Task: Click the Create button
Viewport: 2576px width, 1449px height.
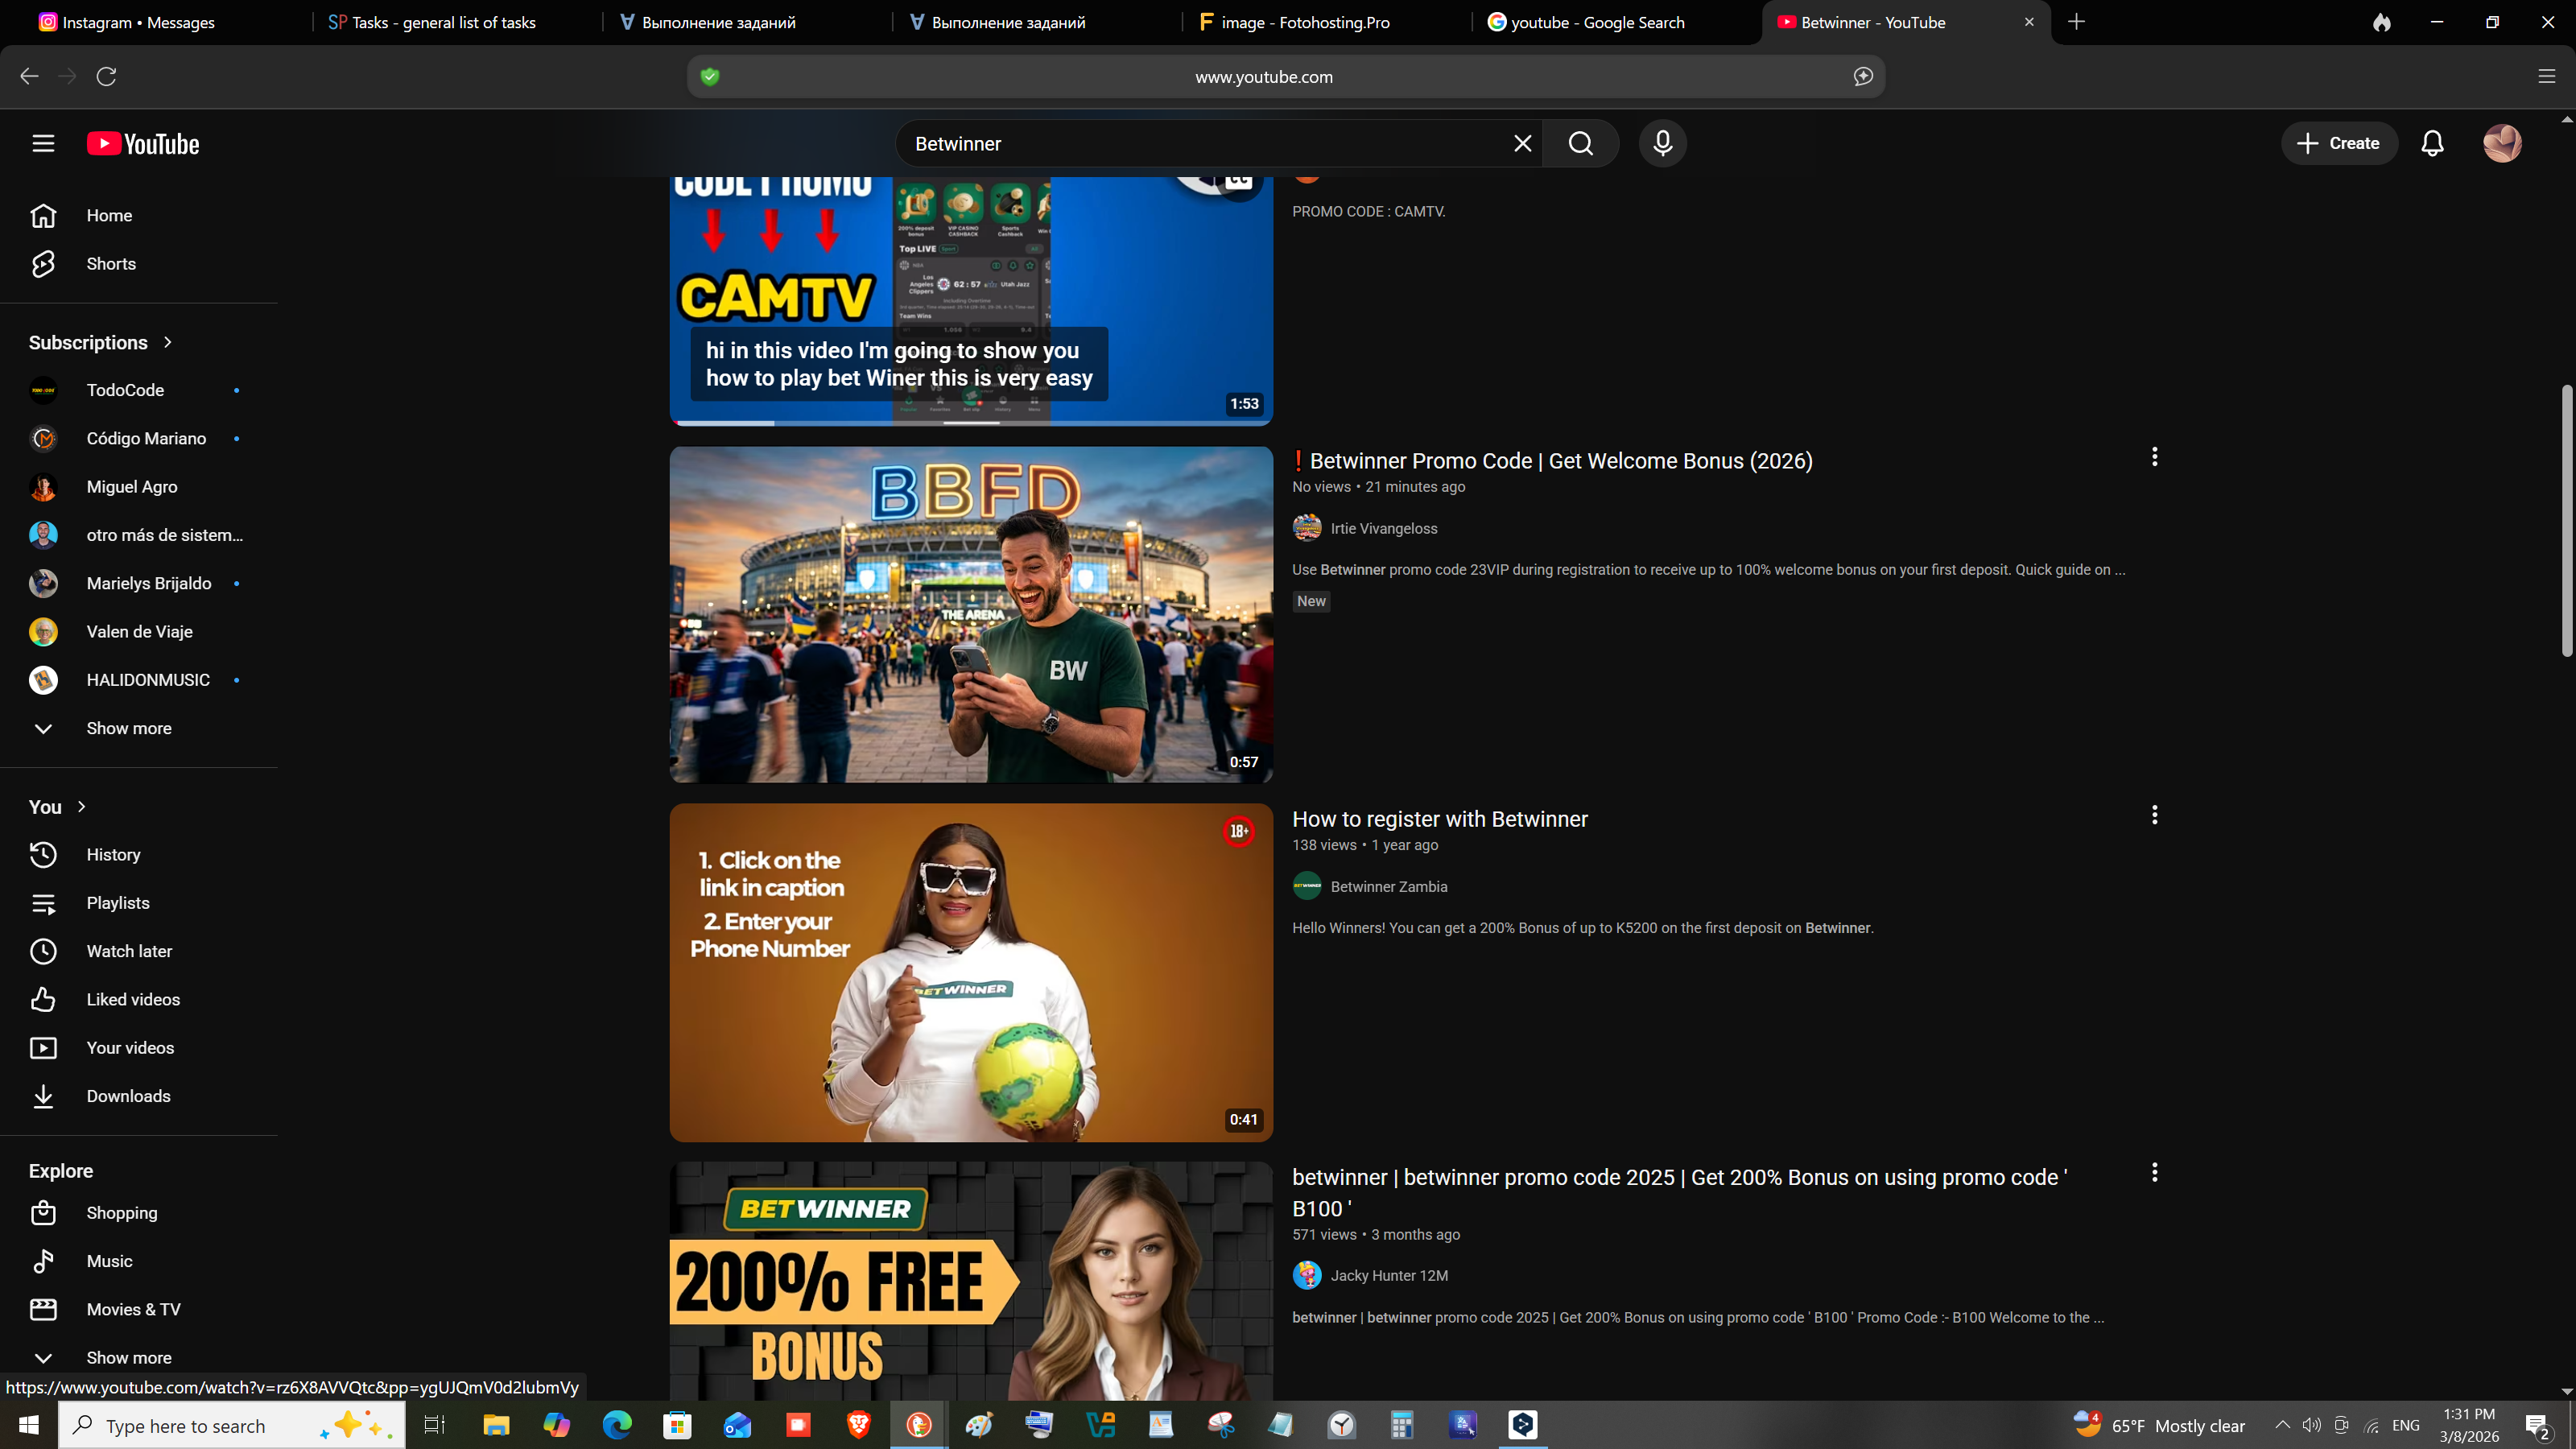Action: [x=2338, y=143]
